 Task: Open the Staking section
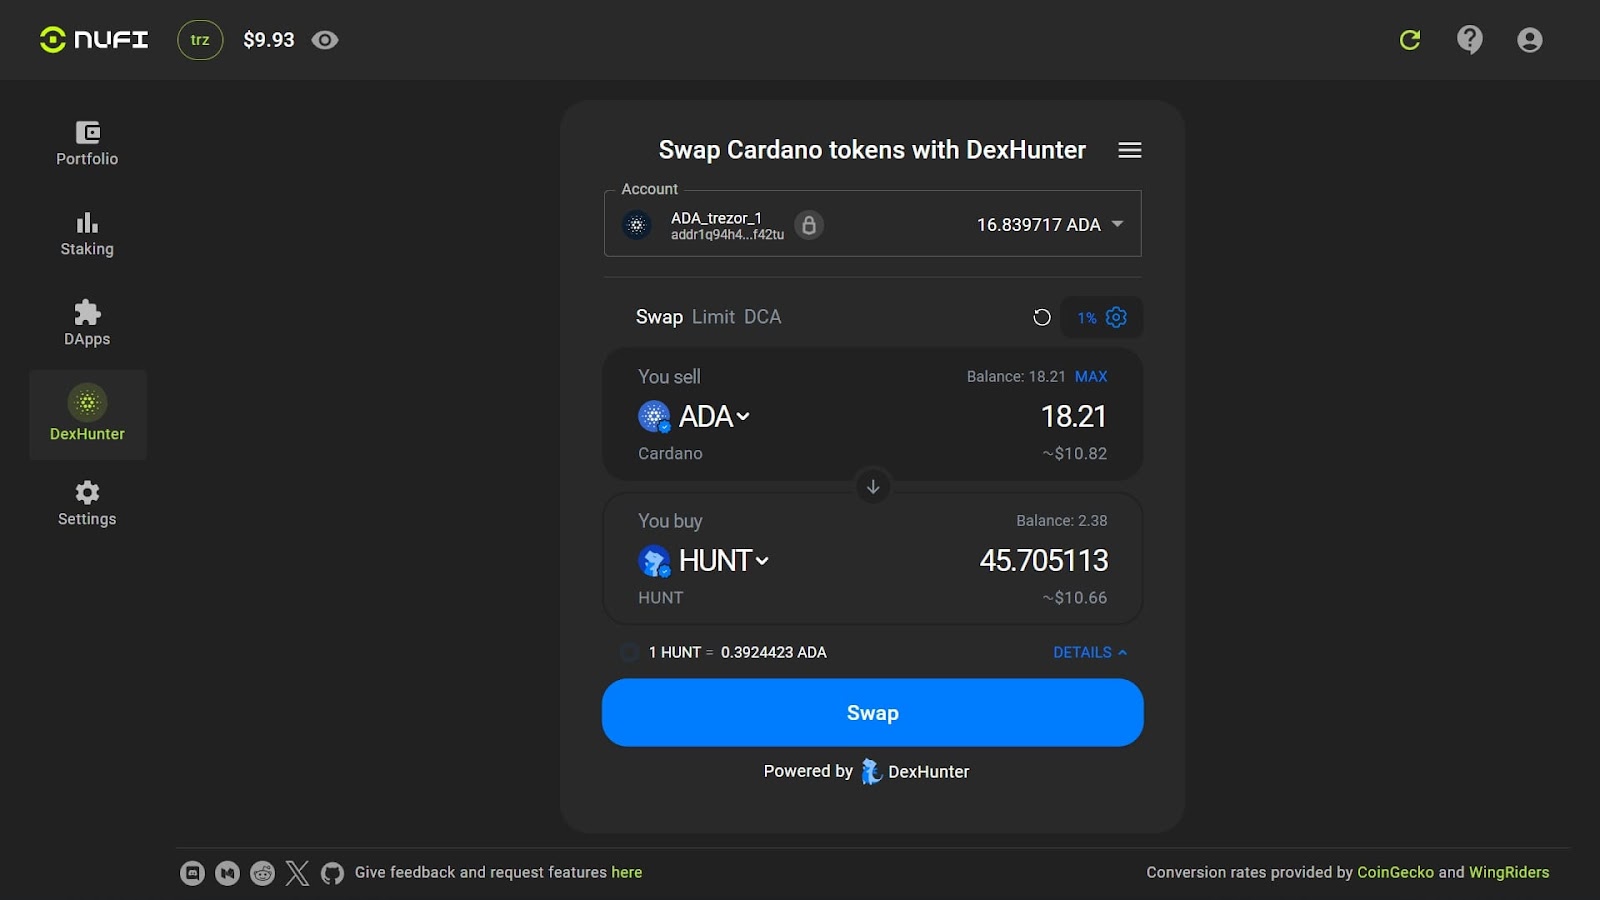(87, 234)
